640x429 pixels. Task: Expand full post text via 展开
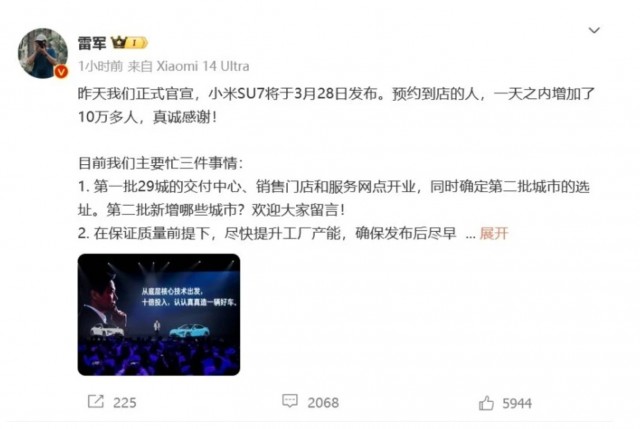[x=494, y=233]
